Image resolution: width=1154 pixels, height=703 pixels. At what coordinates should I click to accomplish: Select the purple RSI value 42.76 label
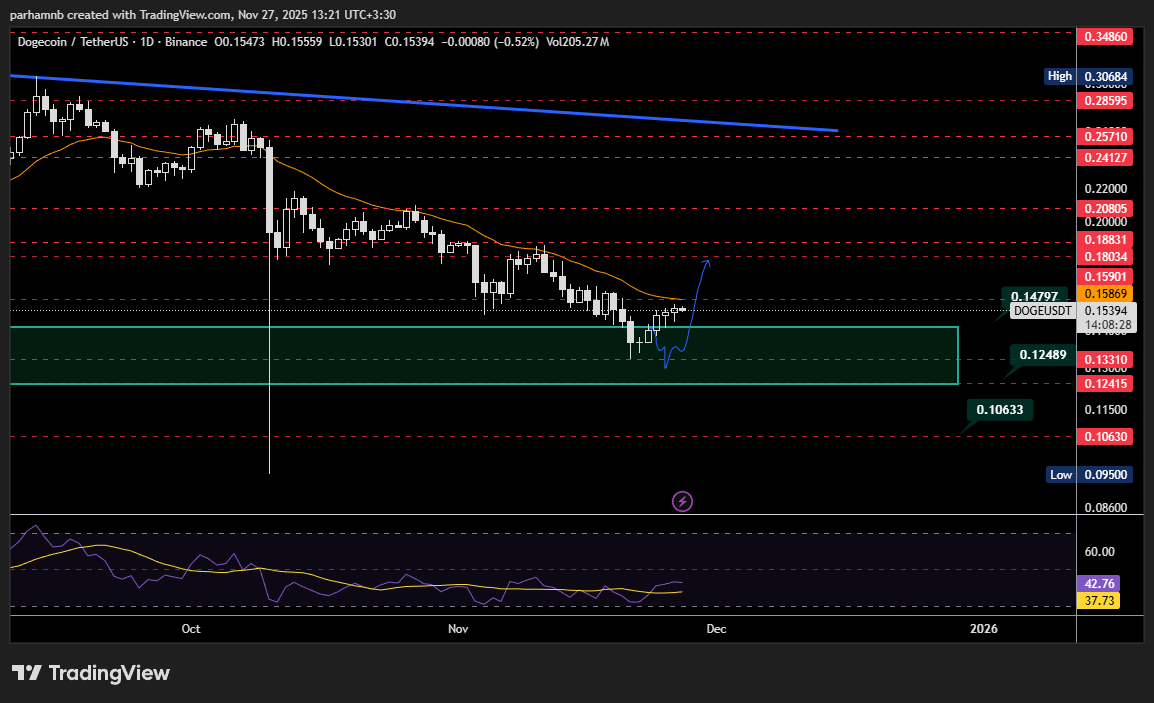tap(1100, 584)
